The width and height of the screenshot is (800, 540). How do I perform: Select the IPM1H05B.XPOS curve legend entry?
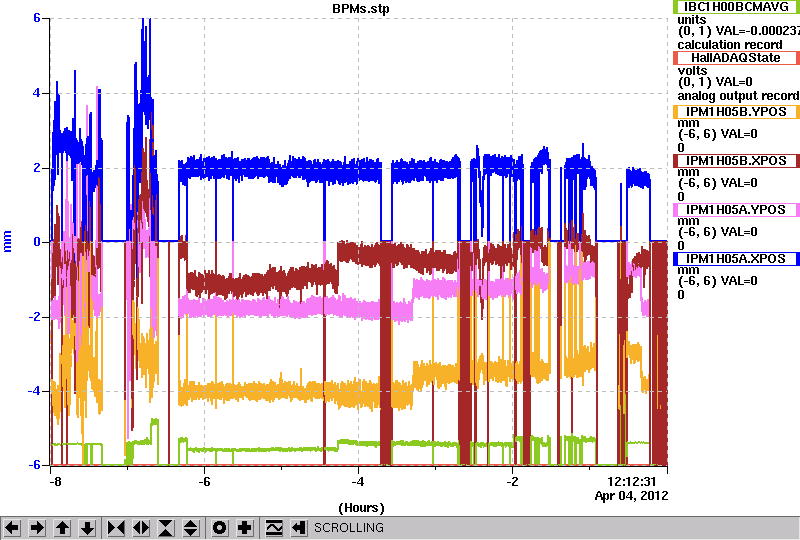click(736, 161)
